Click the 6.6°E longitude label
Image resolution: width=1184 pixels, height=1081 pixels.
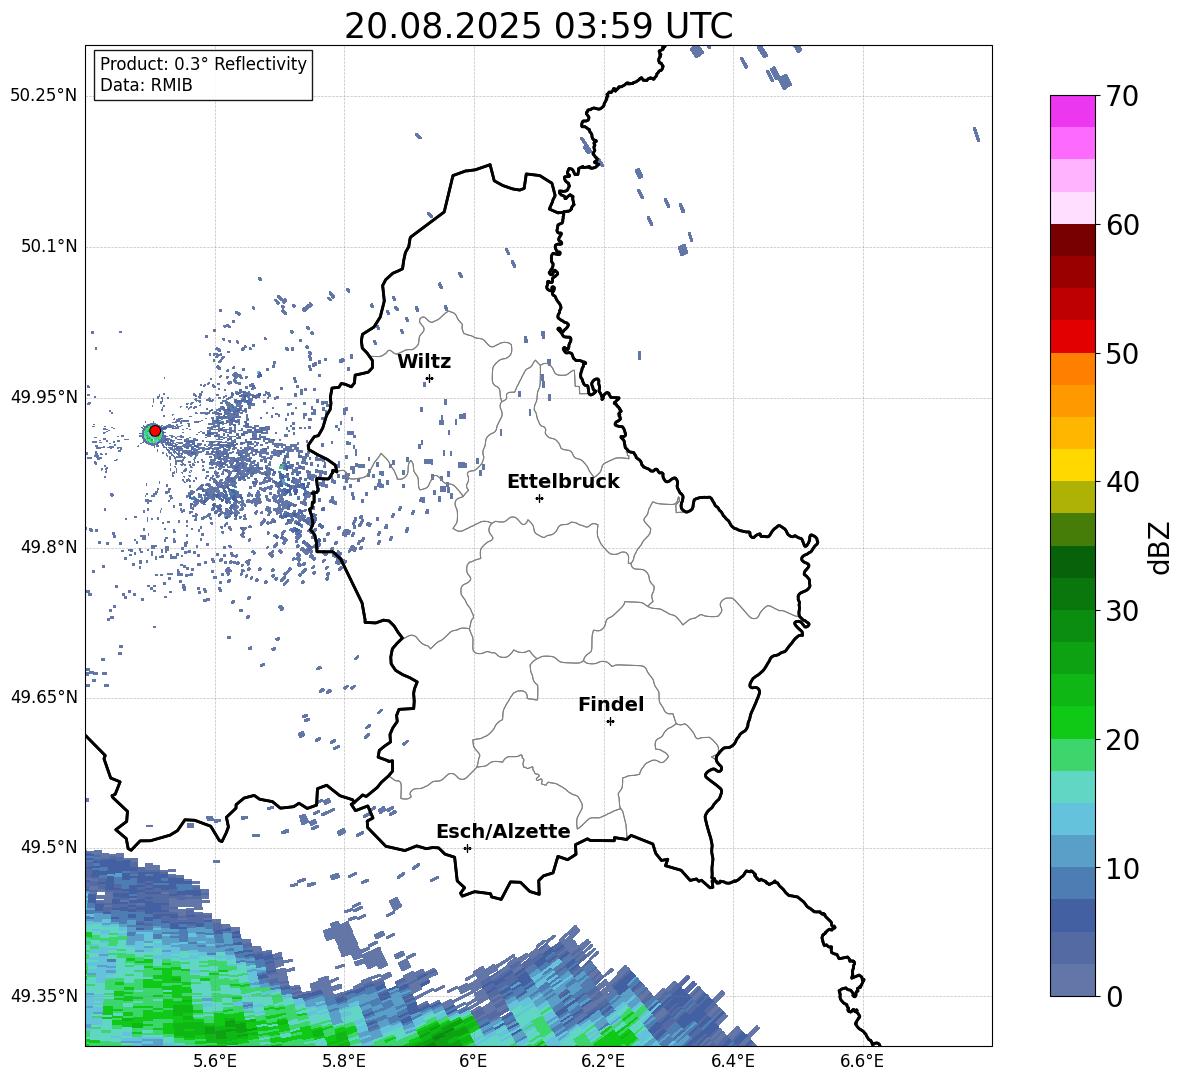(862, 1061)
